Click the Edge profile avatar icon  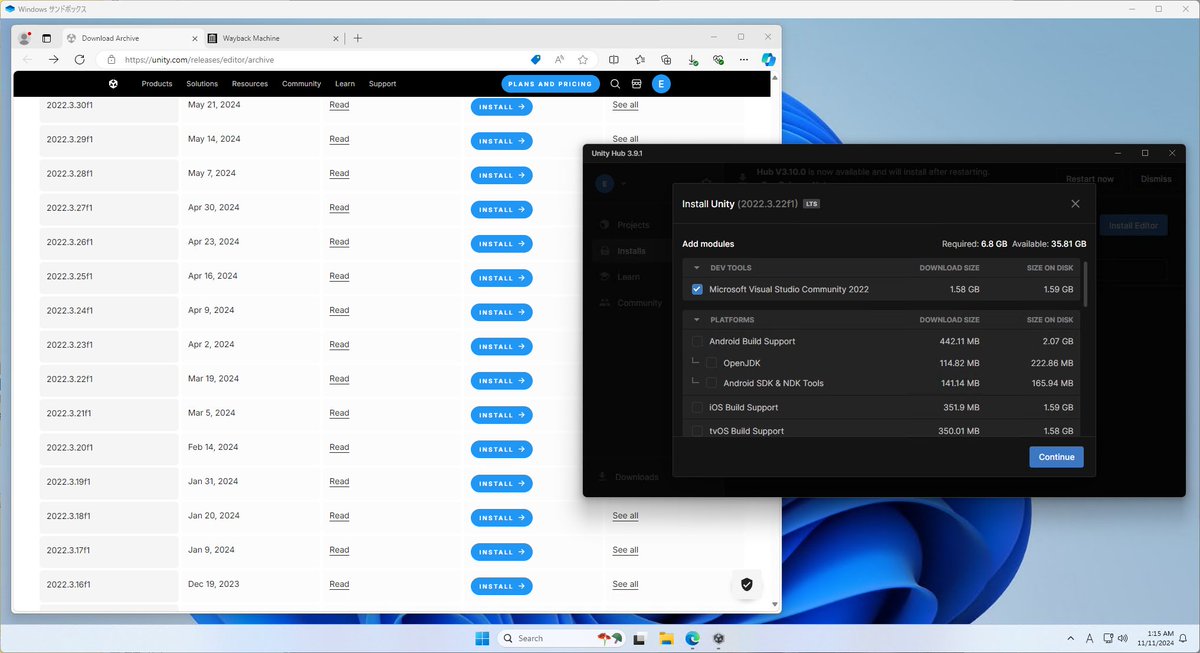click(25, 38)
